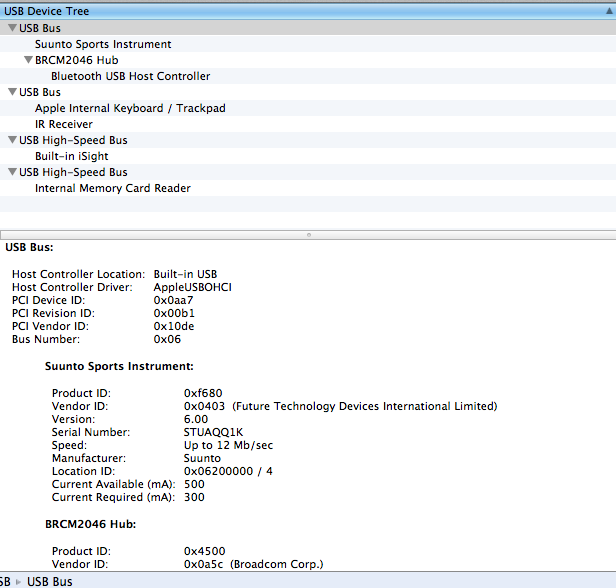Collapse the USB Bus containing Suunto Sports Instrument

pyautogui.click(x=11, y=28)
